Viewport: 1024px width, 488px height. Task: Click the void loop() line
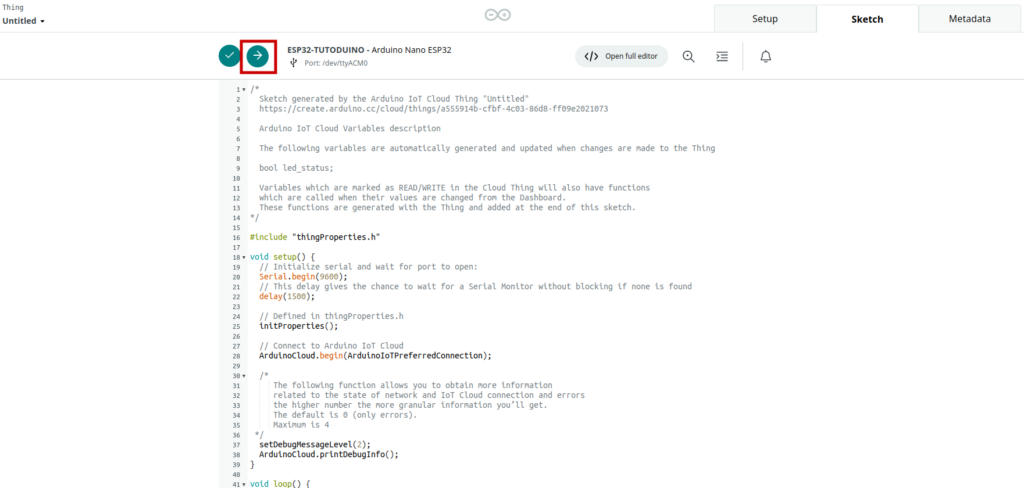tap(278, 484)
